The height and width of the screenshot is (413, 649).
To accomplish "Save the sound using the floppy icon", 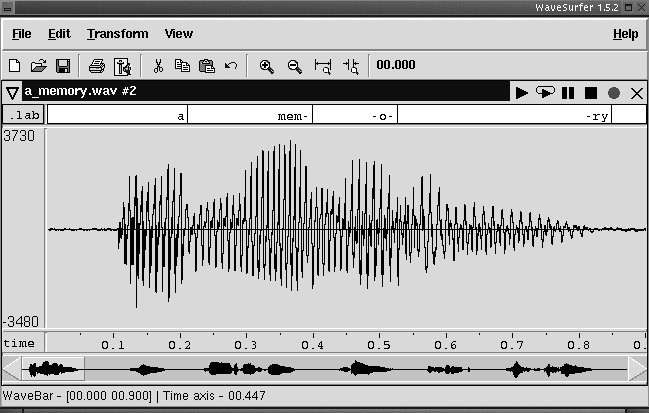I will [62, 66].
